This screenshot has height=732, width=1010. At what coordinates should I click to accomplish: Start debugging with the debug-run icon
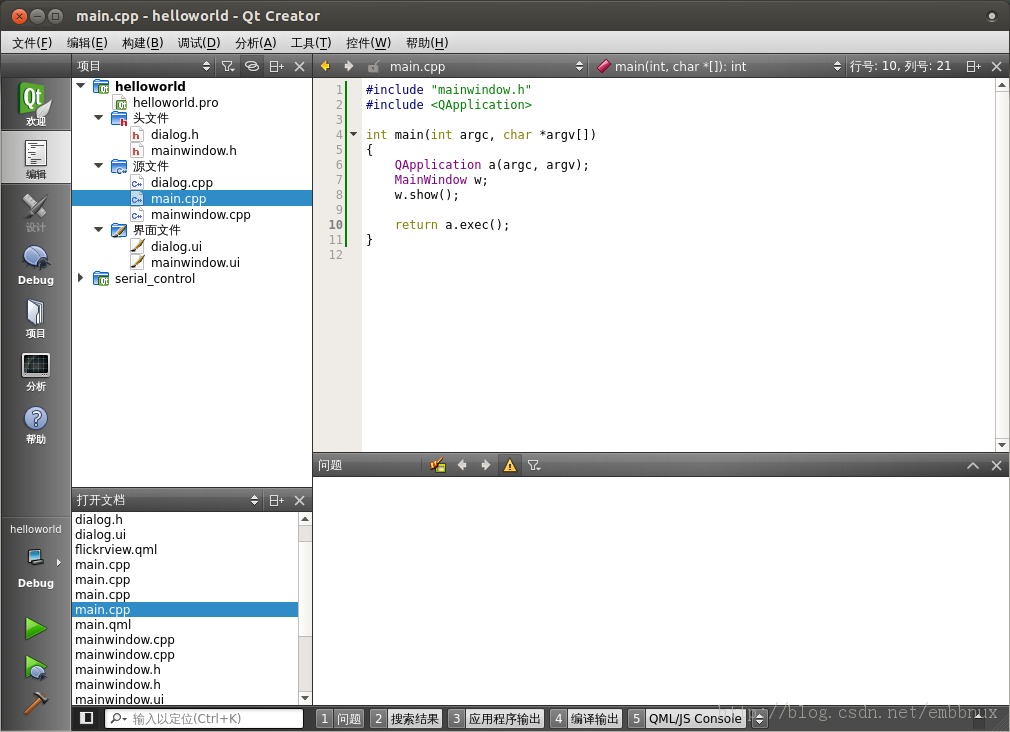[x=35, y=667]
